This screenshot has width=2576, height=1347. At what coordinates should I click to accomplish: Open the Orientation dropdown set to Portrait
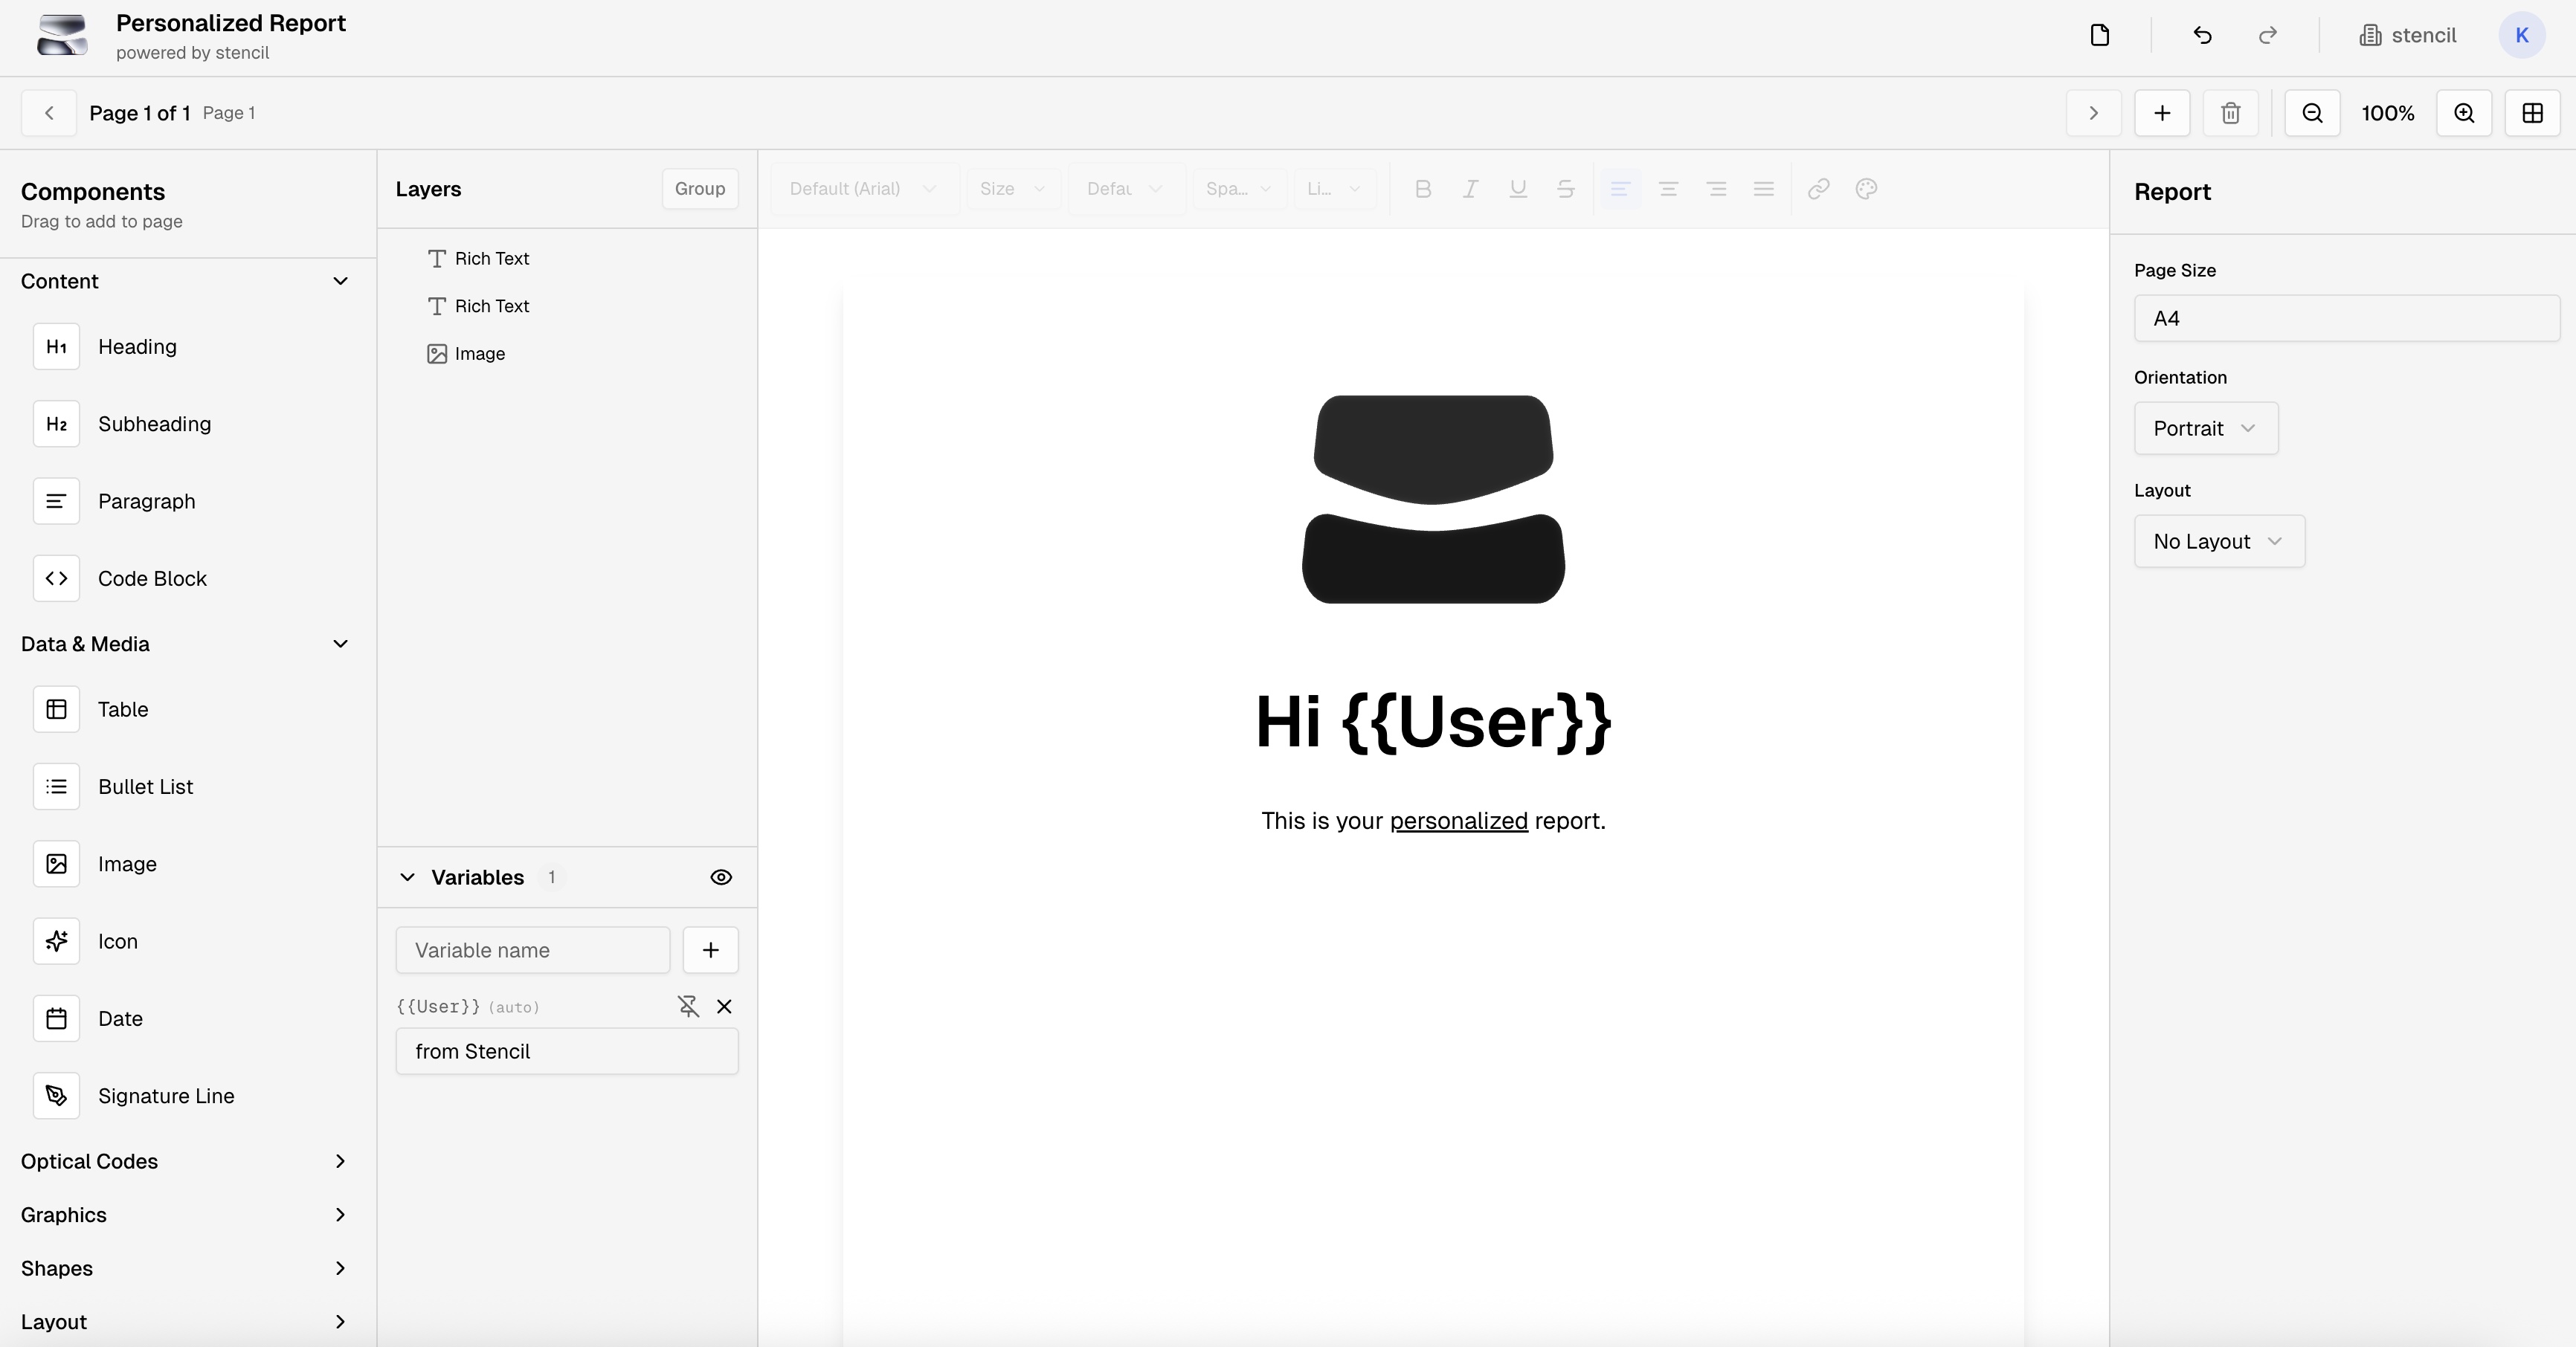point(2205,428)
